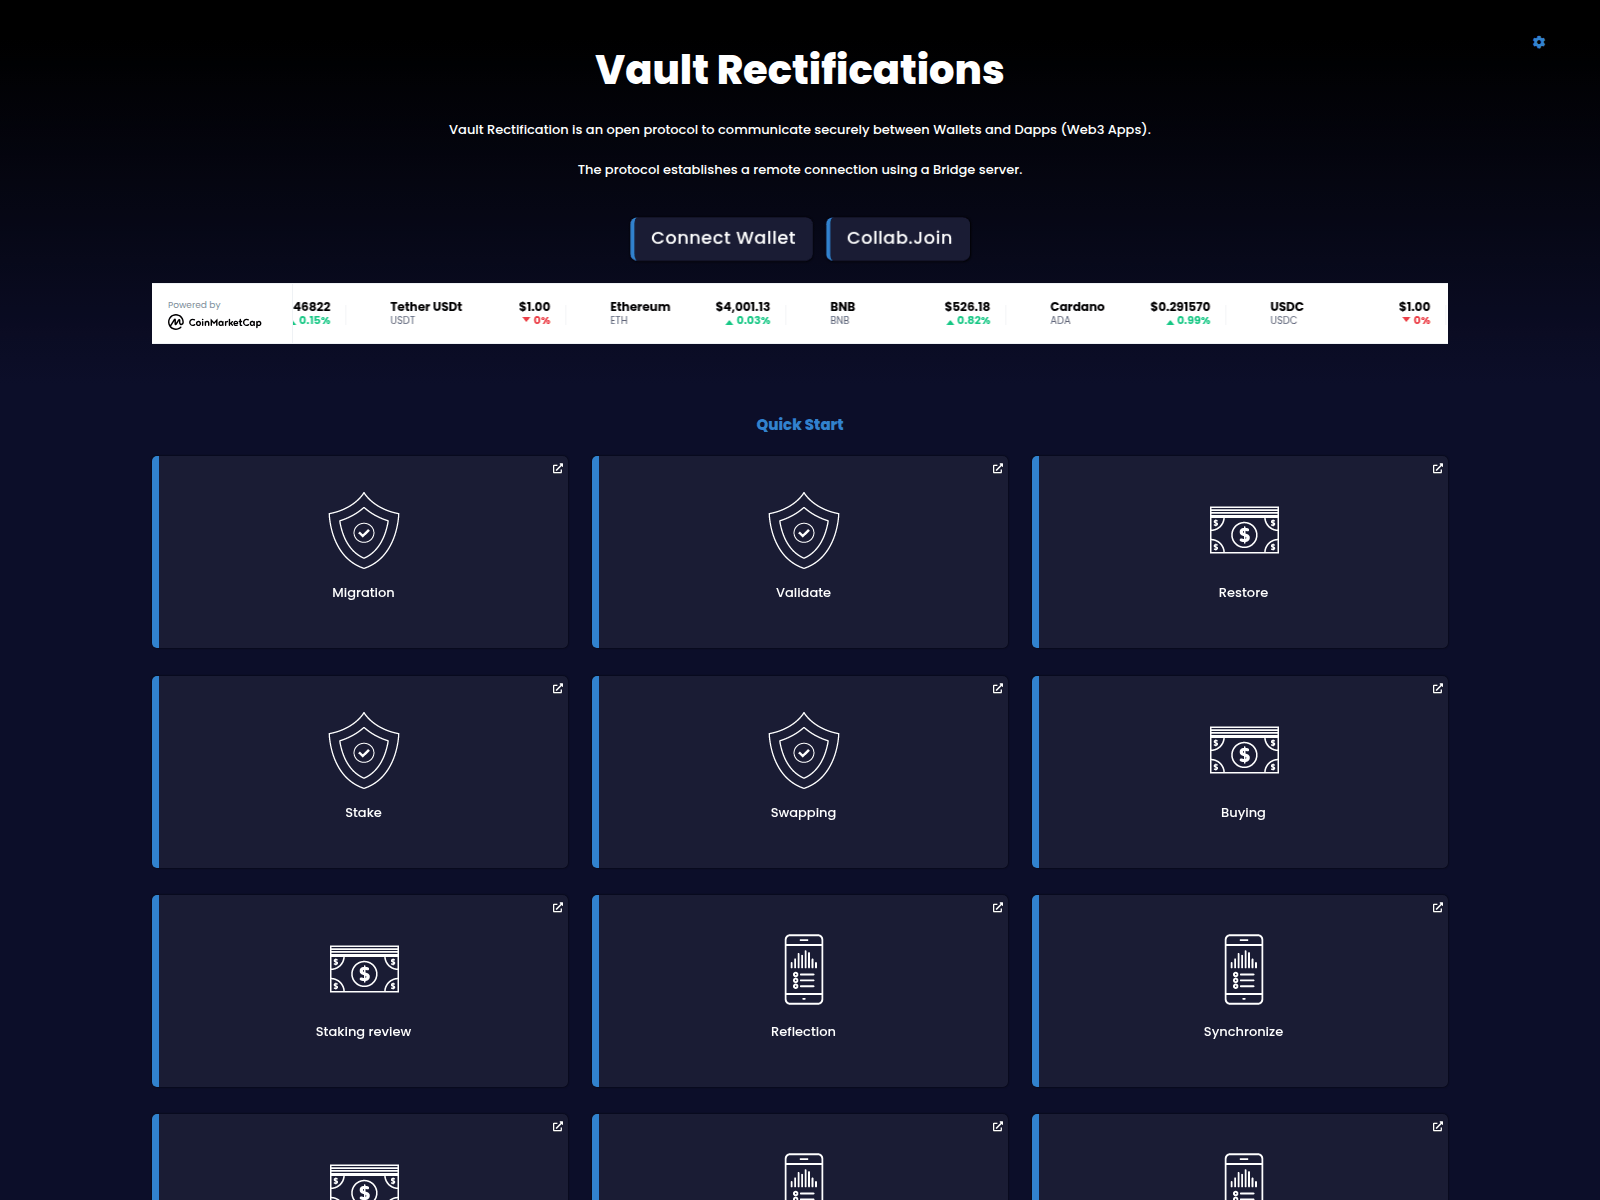Open external link icon on Validate card

tap(998, 468)
